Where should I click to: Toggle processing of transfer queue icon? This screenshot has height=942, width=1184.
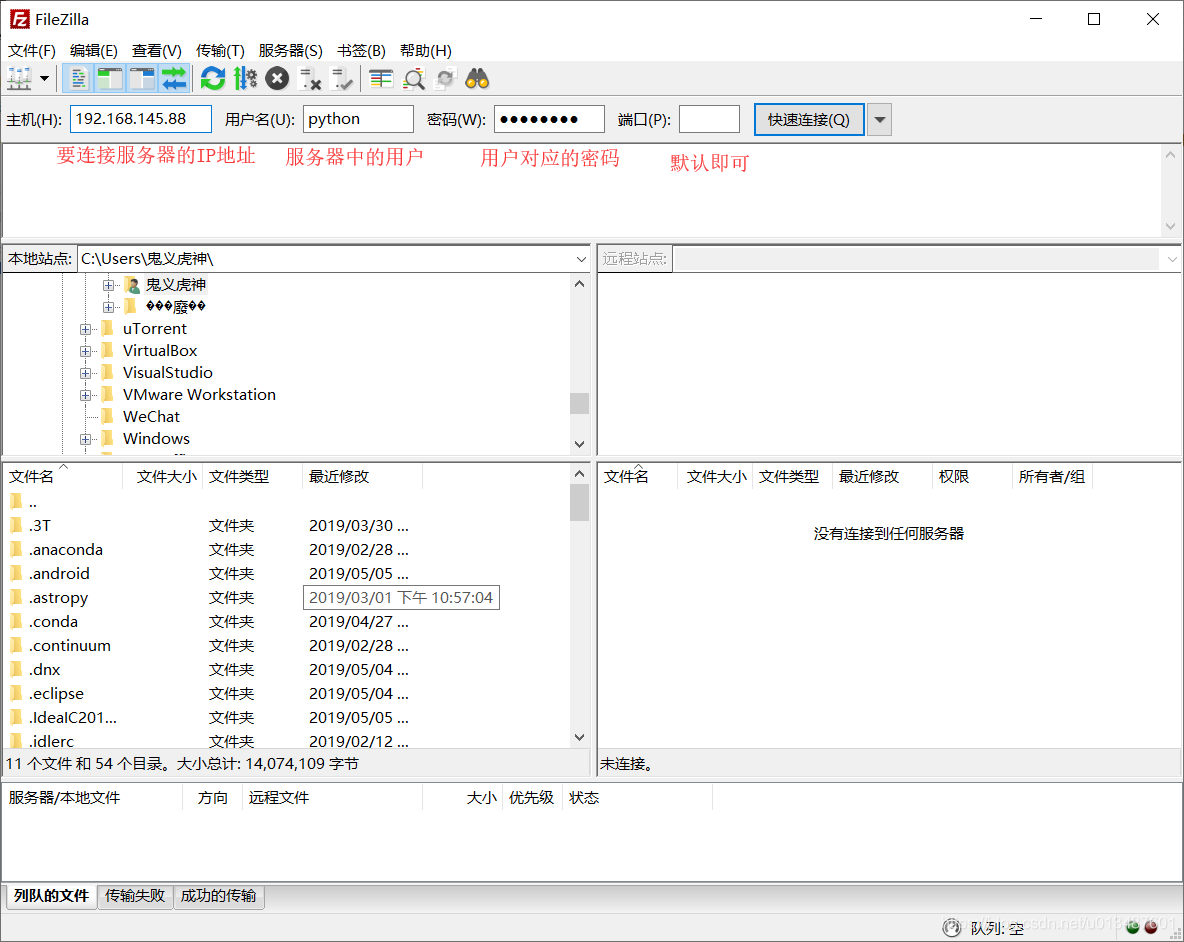245,78
